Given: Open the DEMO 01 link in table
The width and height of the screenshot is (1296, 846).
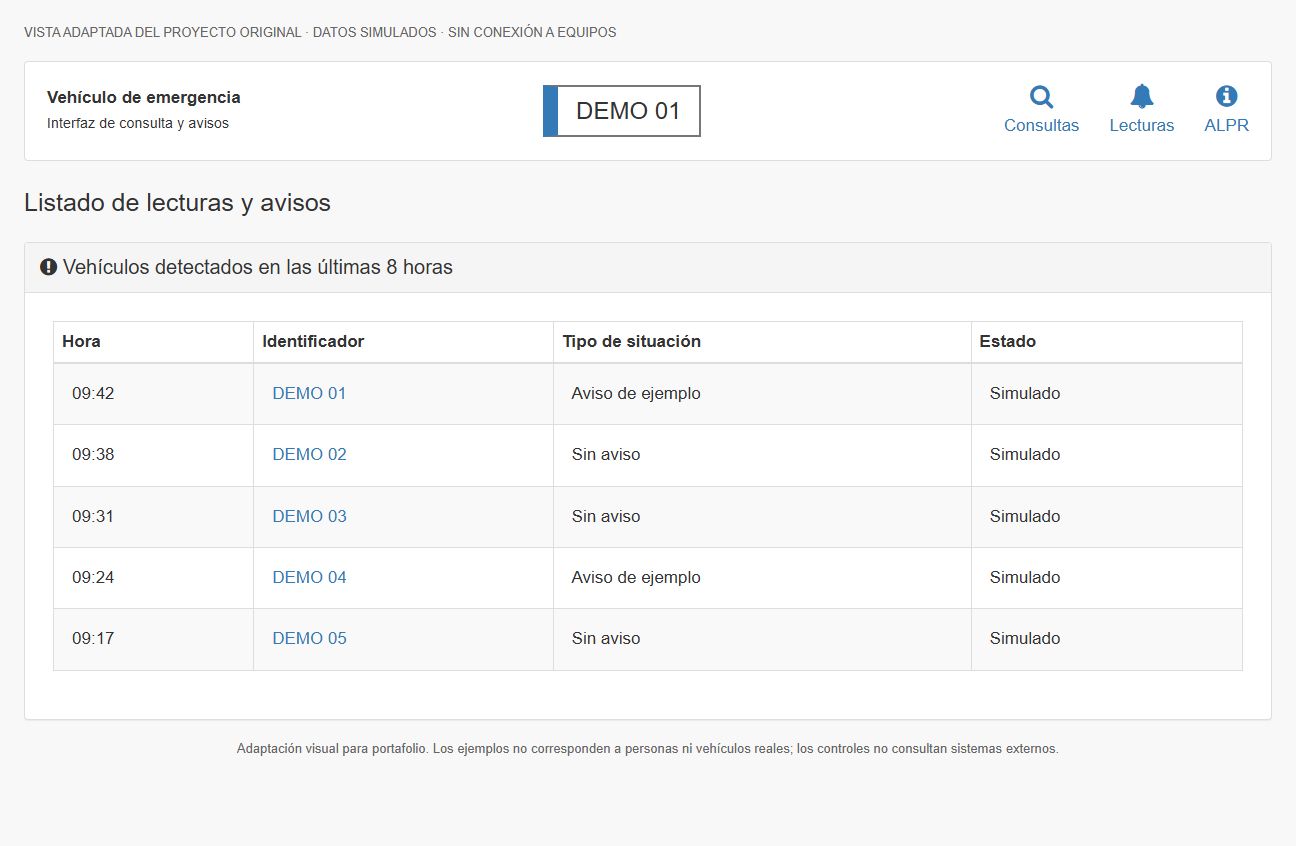Looking at the screenshot, I should click(x=309, y=393).
